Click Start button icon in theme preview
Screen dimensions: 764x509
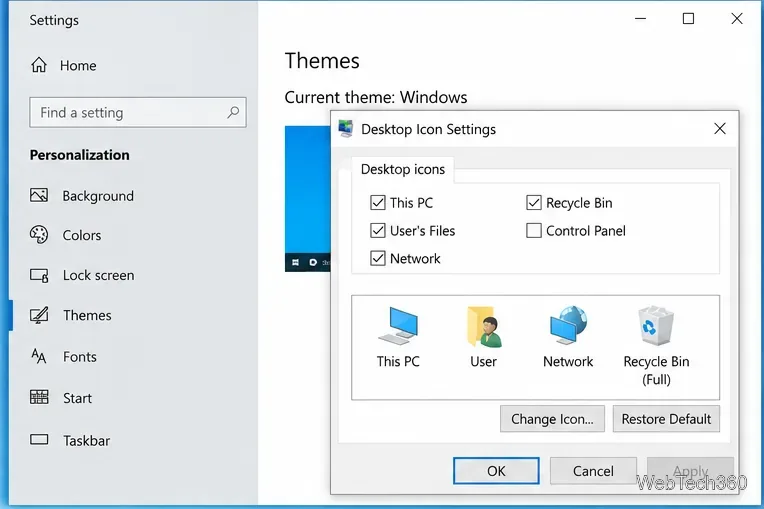point(295,263)
